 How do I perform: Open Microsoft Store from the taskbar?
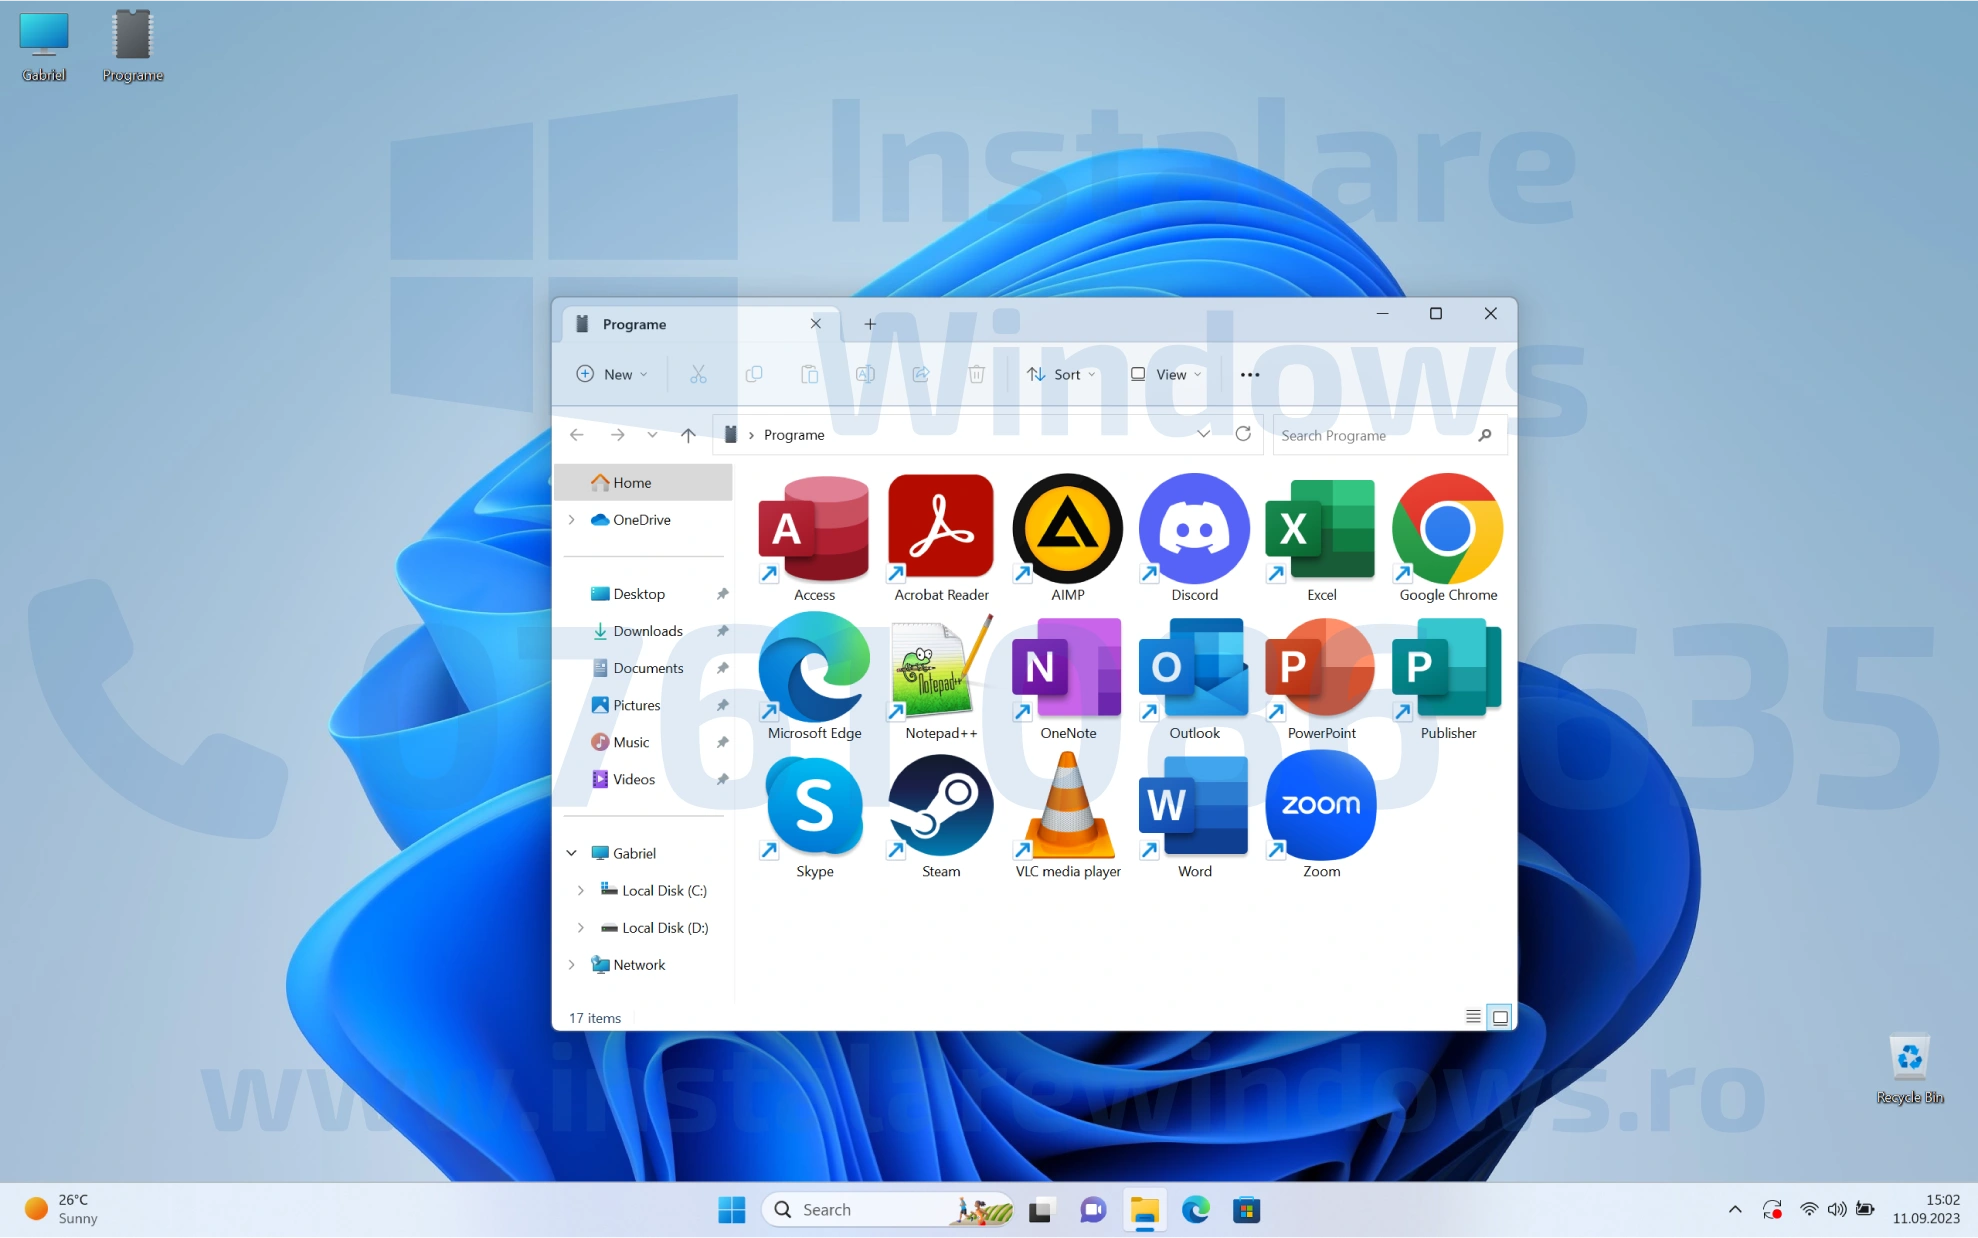tap(1246, 1210)
